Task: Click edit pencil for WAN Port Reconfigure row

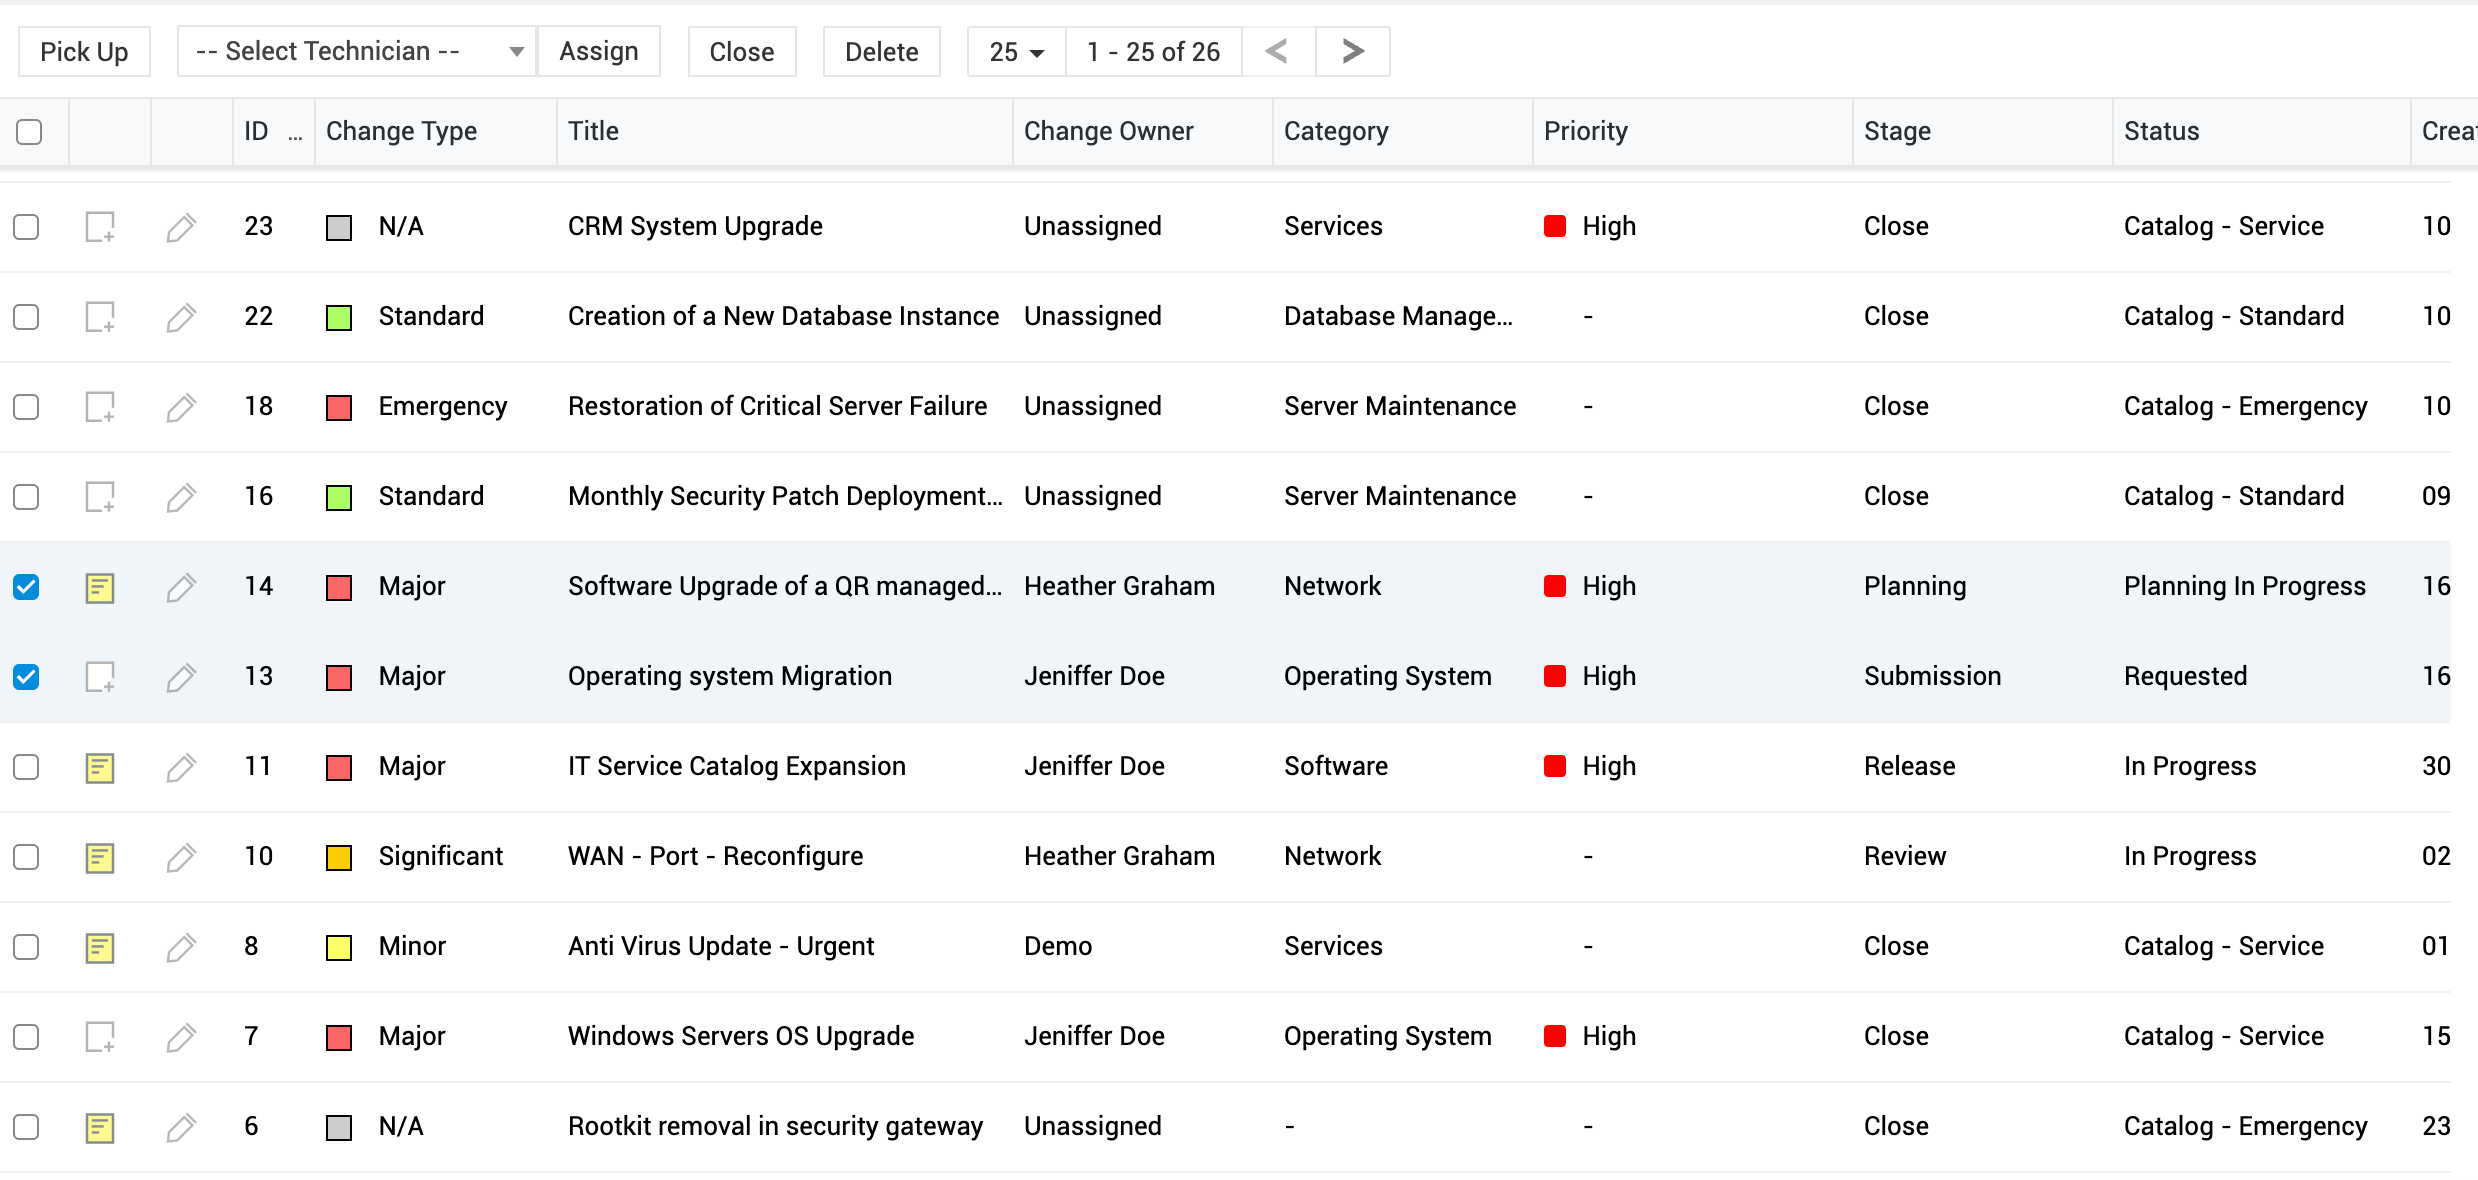Action: [x=180, y=857]
